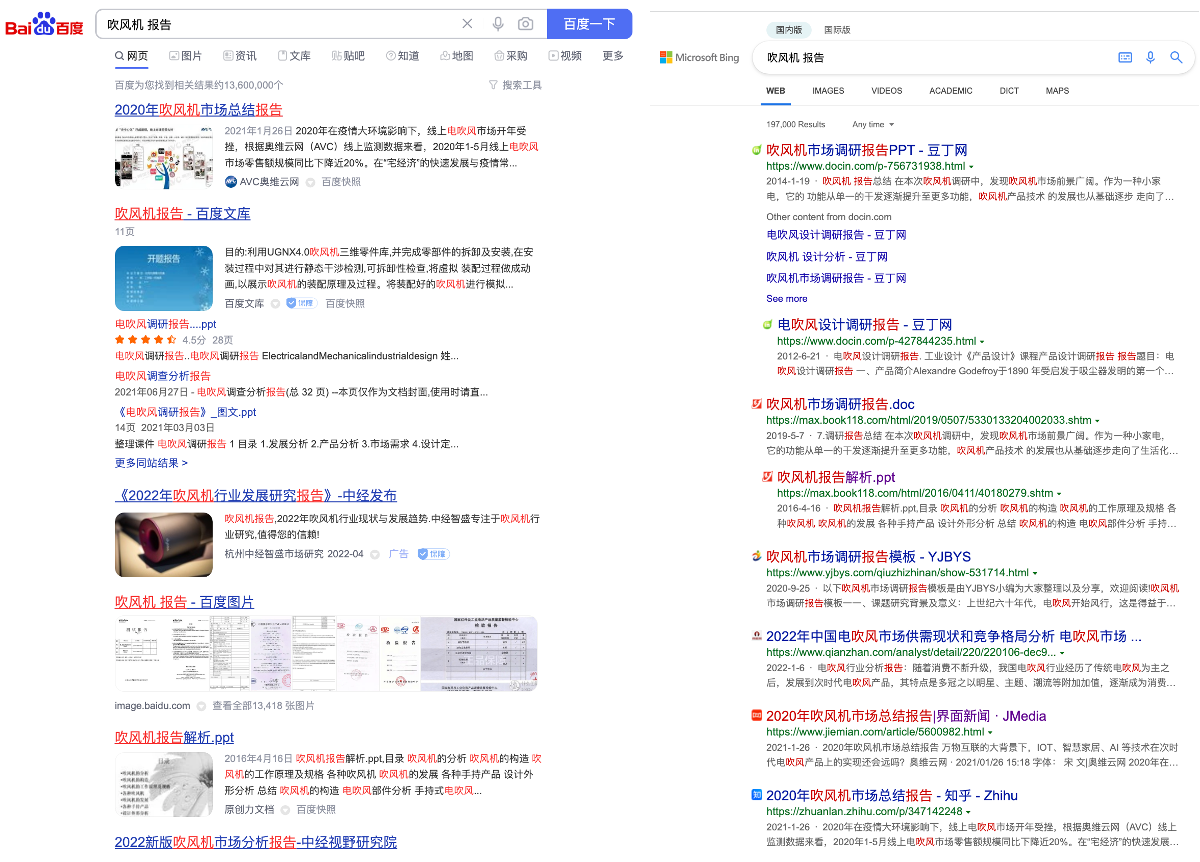Open Bing Any time filter dropdown
1200x862 pixels.
872,125
